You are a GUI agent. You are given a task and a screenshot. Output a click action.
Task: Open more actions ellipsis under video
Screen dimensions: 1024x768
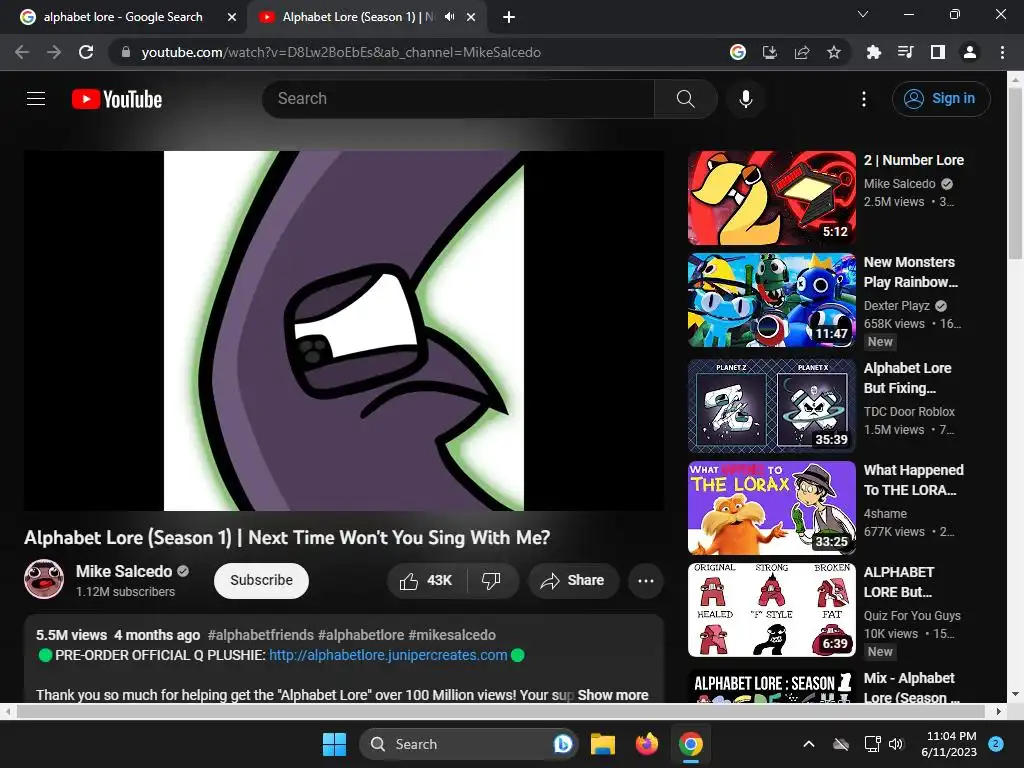tap(646, 581)
